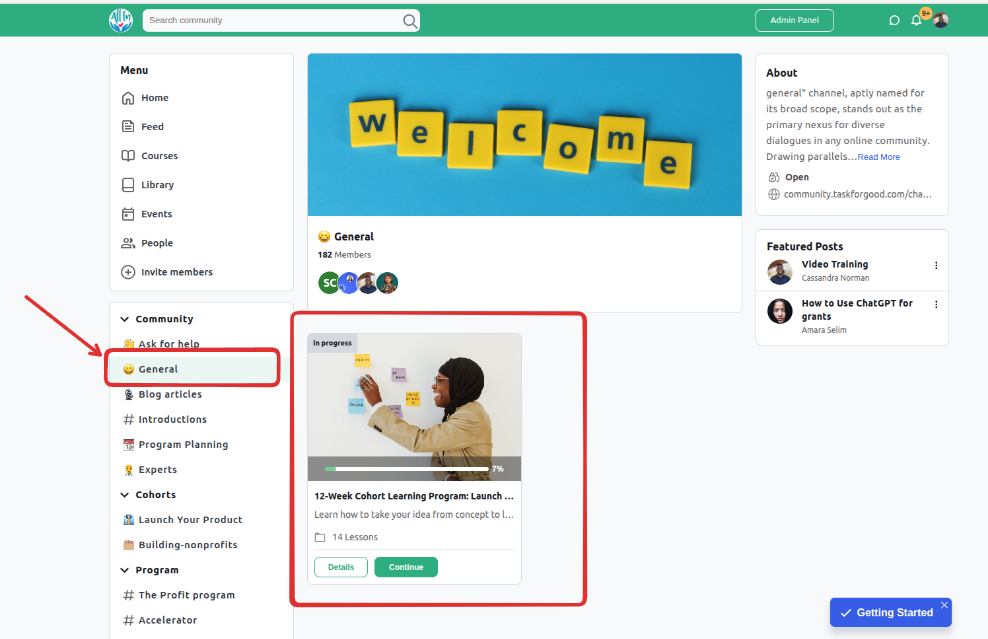Open the notifications bell
The image size is (988, 639).
(916, 20)
